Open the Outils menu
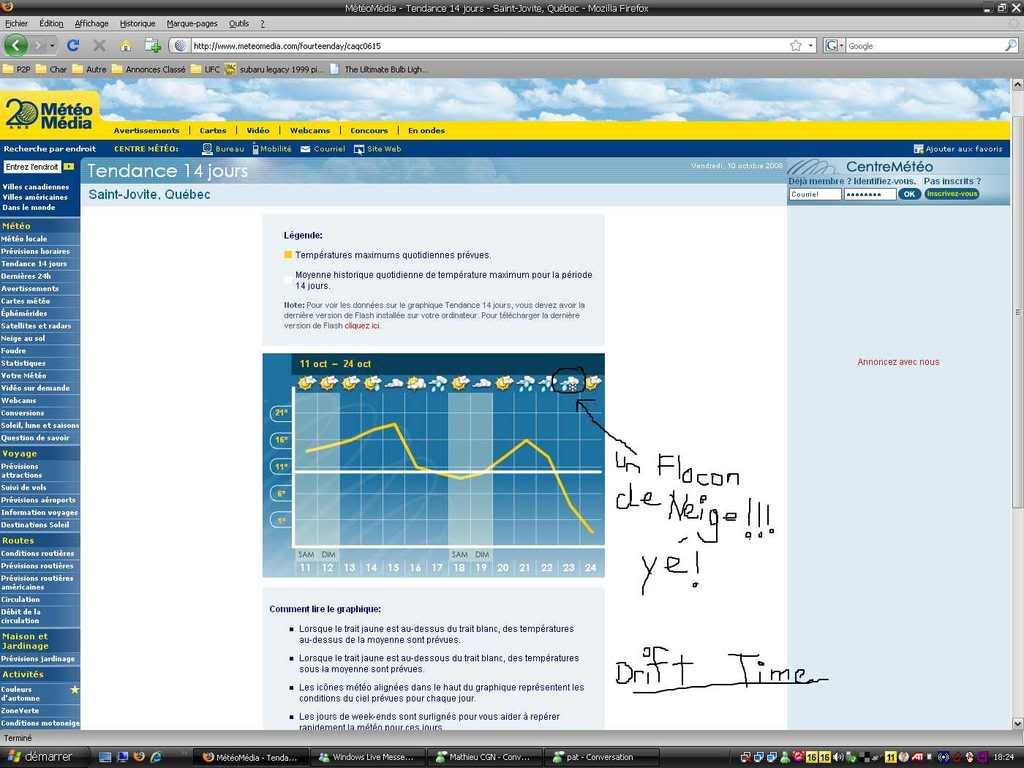This screenshot has height=768, width=1024. pos(239,24)
